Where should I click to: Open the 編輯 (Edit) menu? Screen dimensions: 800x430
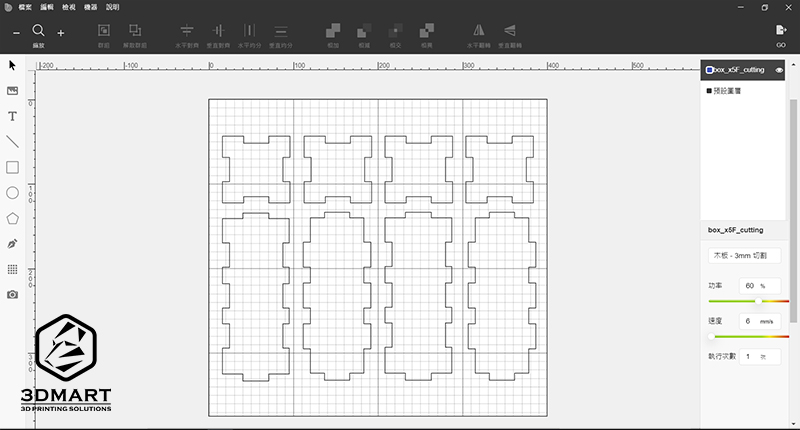[47, 7]
